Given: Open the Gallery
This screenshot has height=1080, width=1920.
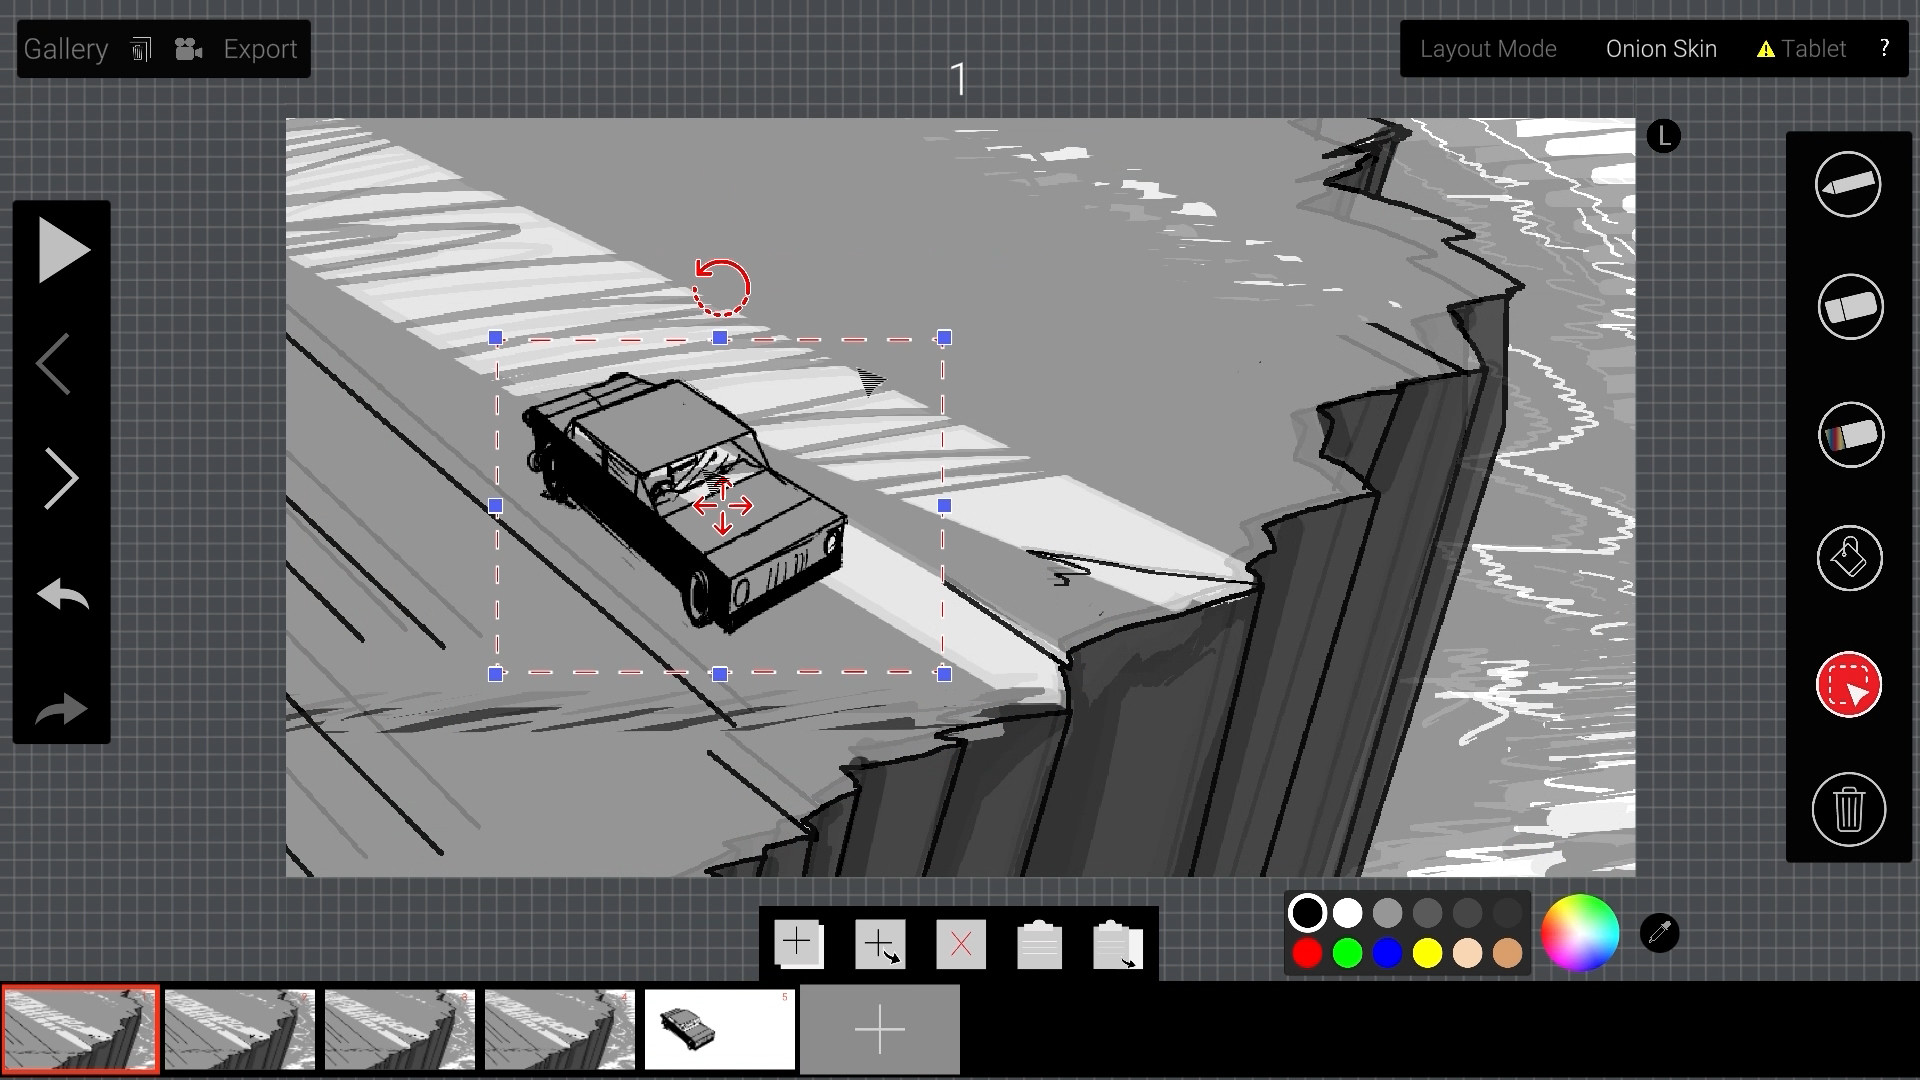Looking at the screenshot, I should pos(65,48).
